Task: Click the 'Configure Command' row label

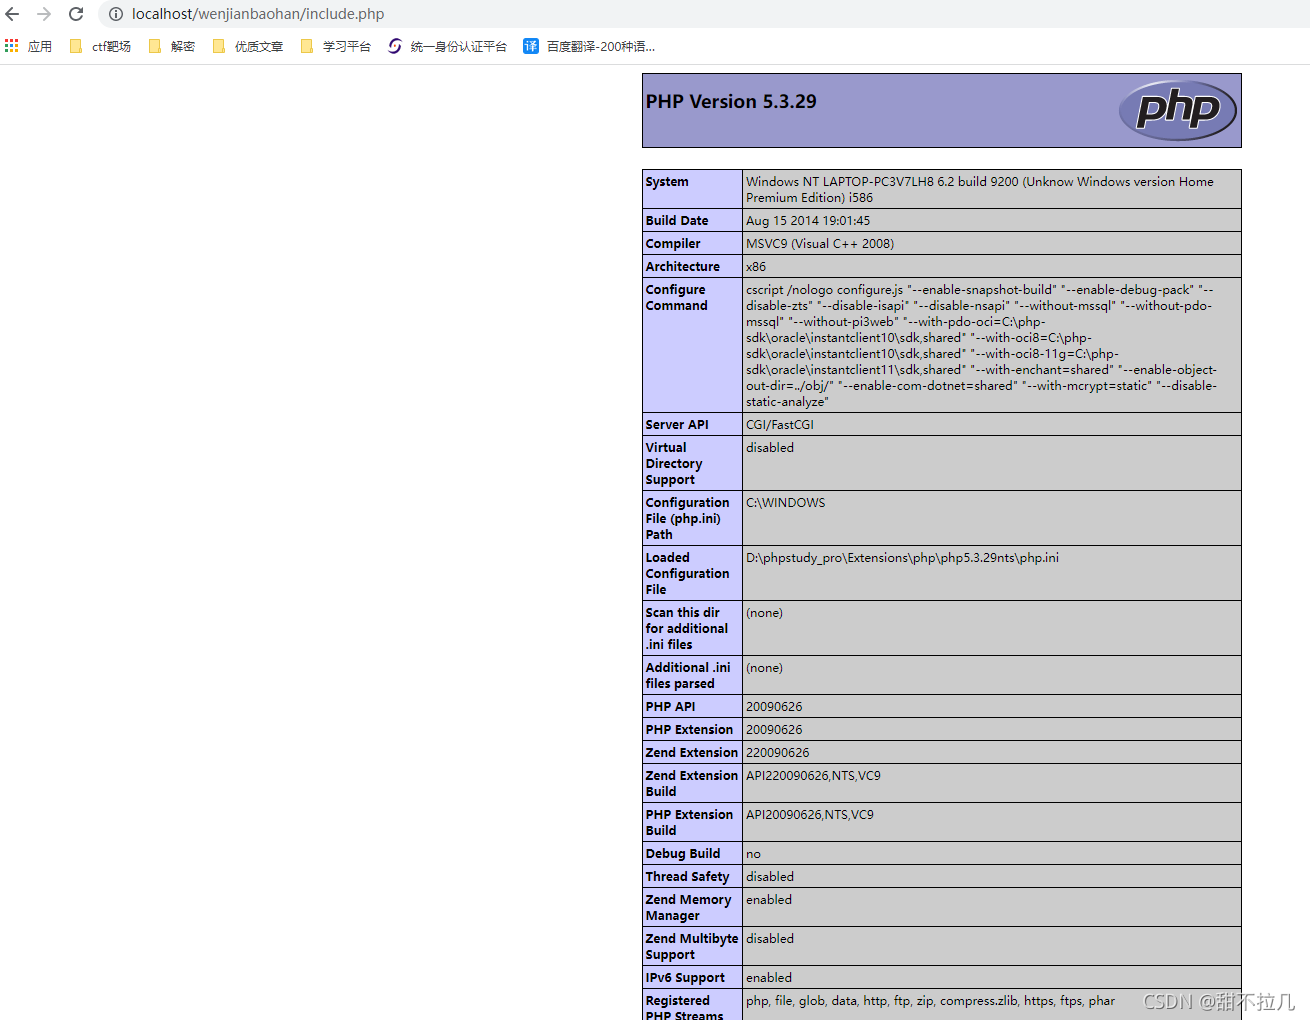Action: point(677,297)
